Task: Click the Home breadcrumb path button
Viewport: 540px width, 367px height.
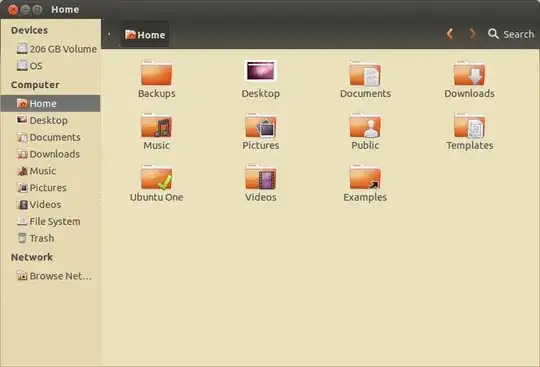Action: click(x=145, y=35)
